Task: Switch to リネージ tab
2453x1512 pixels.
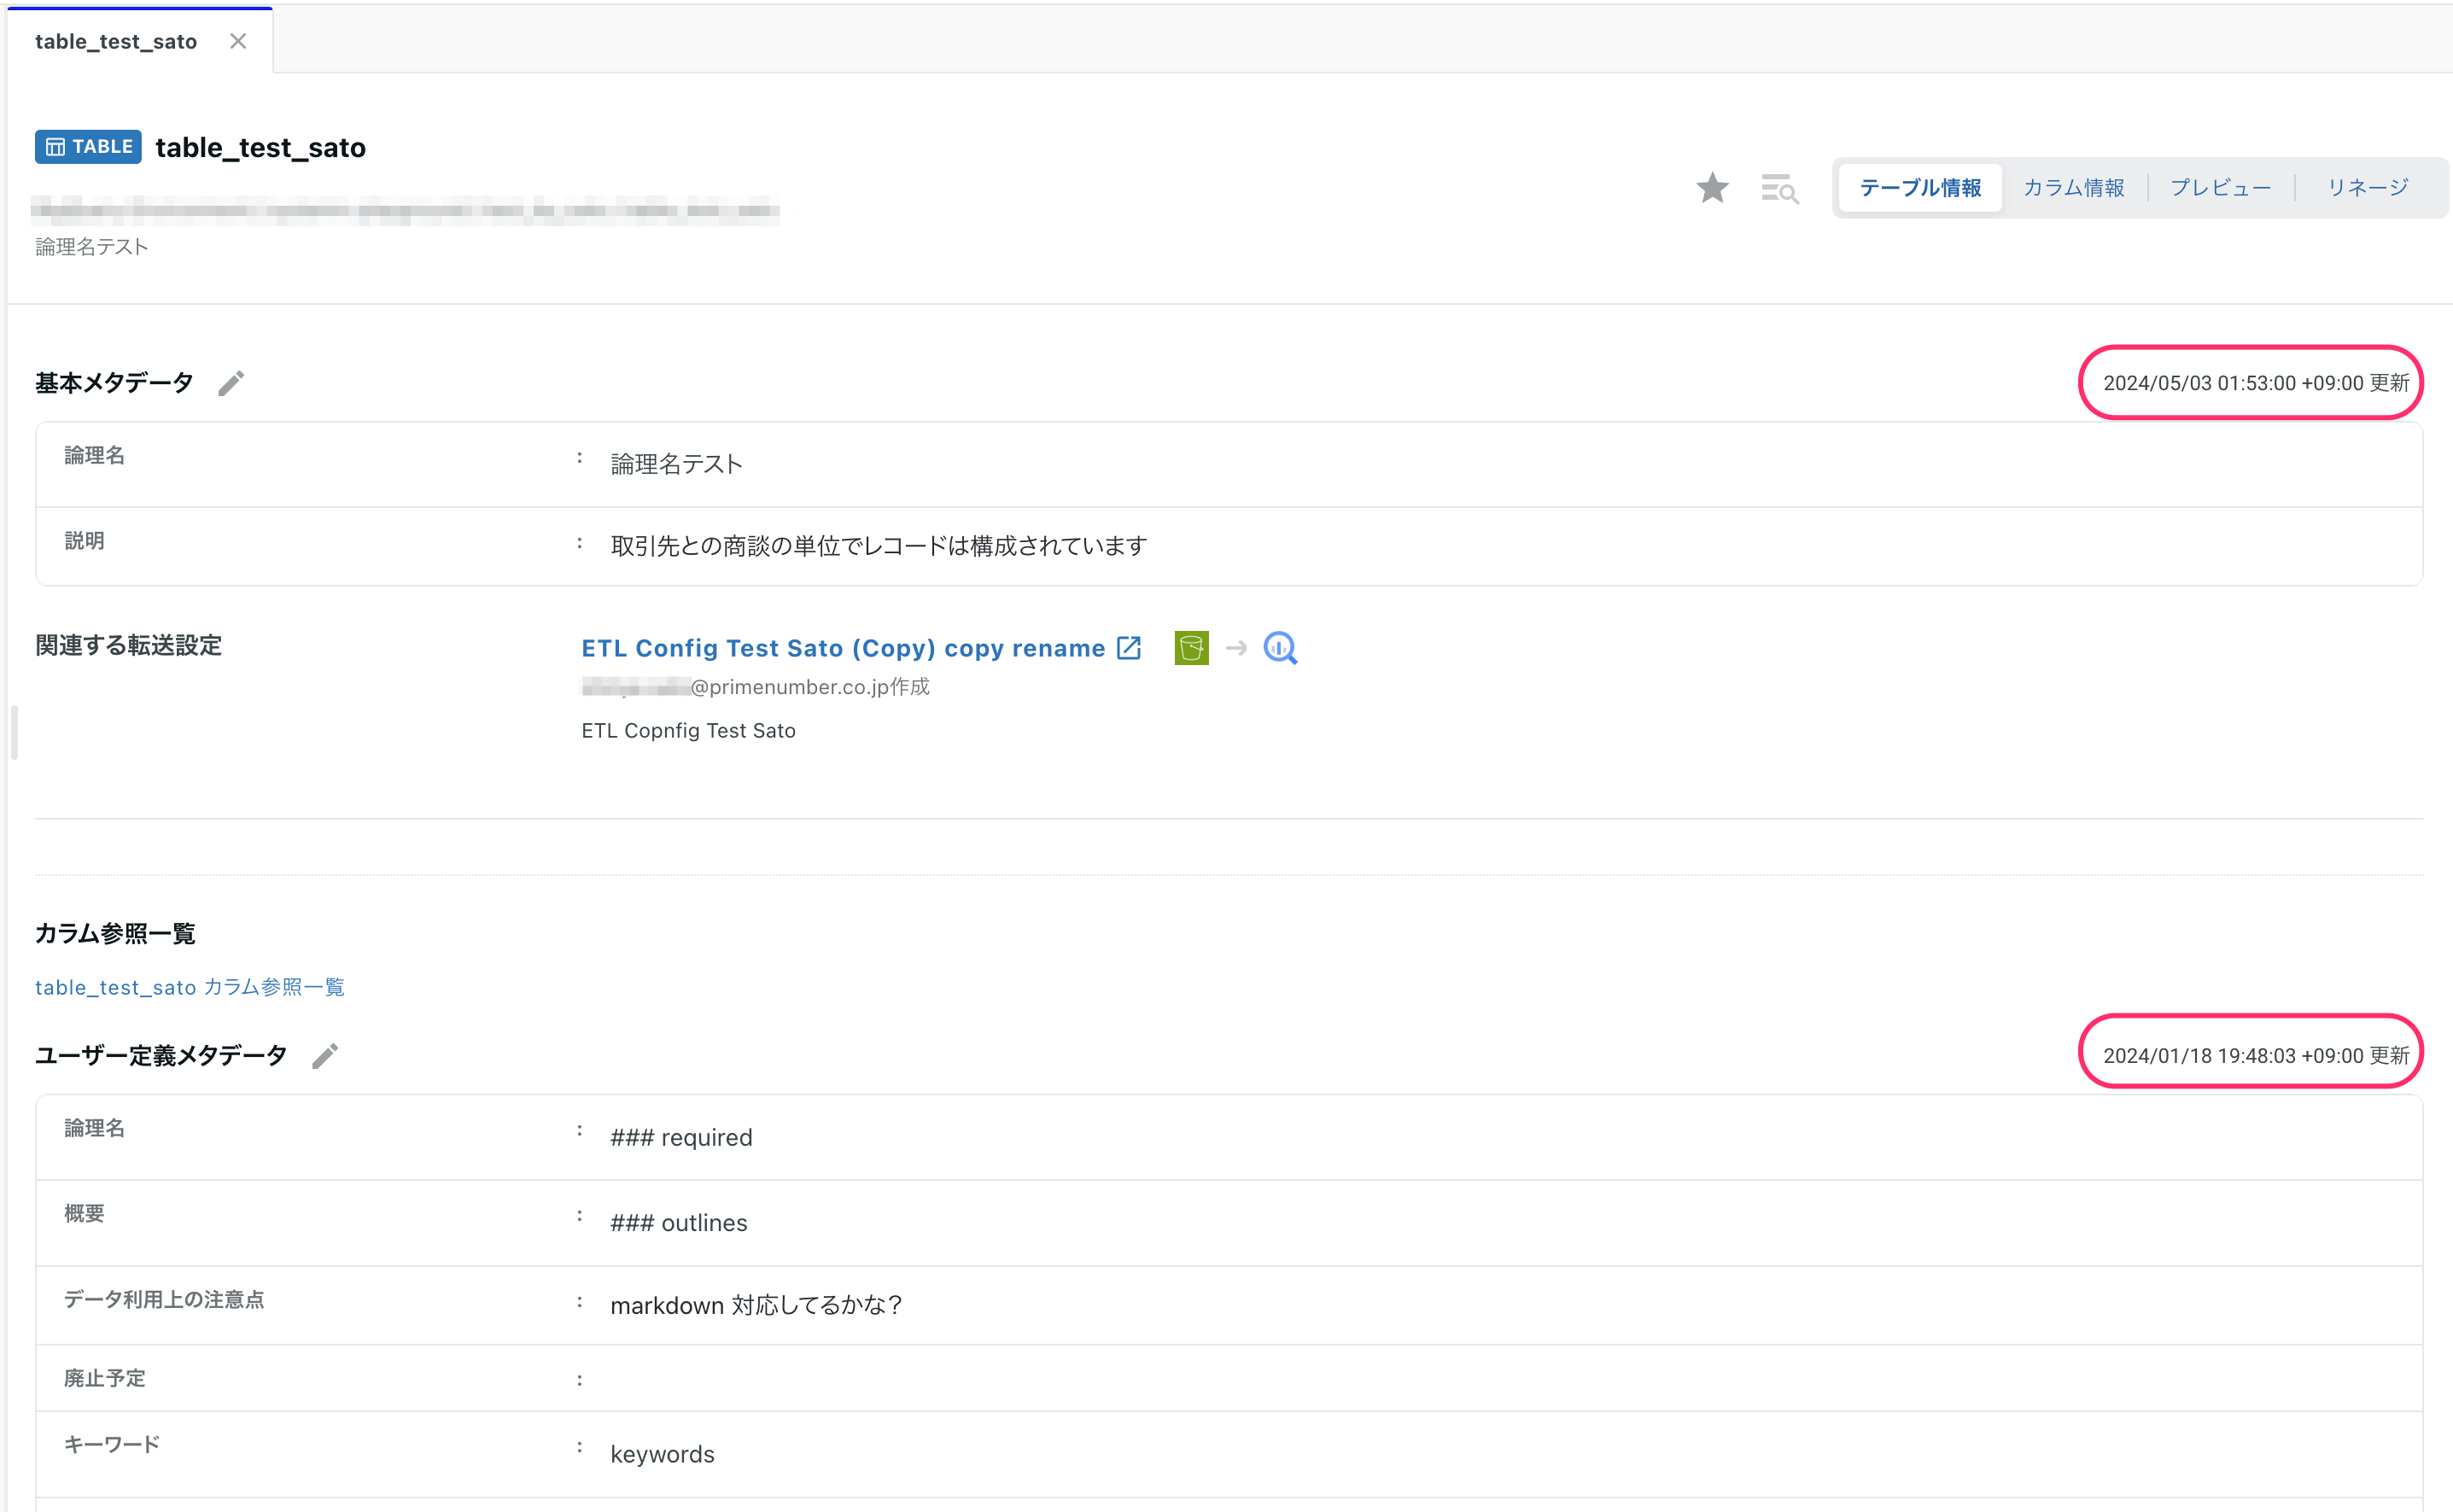Action: (x=2367, y=188)
